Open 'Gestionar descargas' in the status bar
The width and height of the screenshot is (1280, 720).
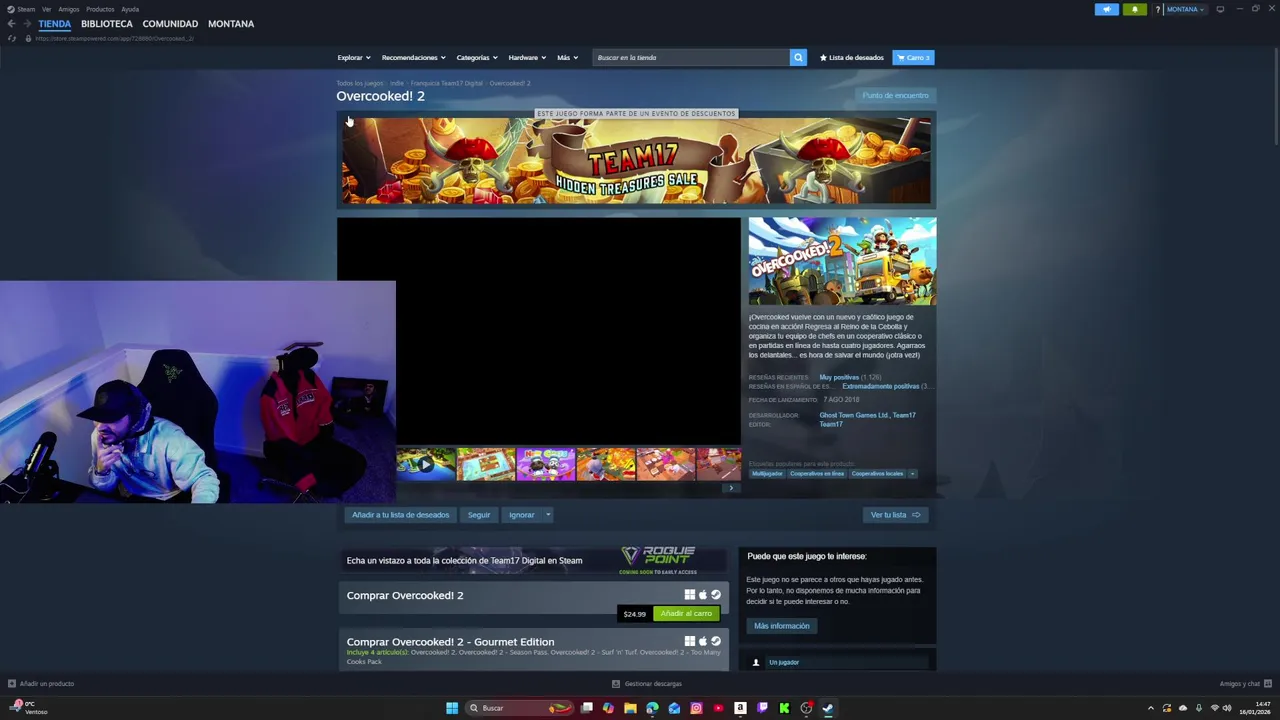647,684
